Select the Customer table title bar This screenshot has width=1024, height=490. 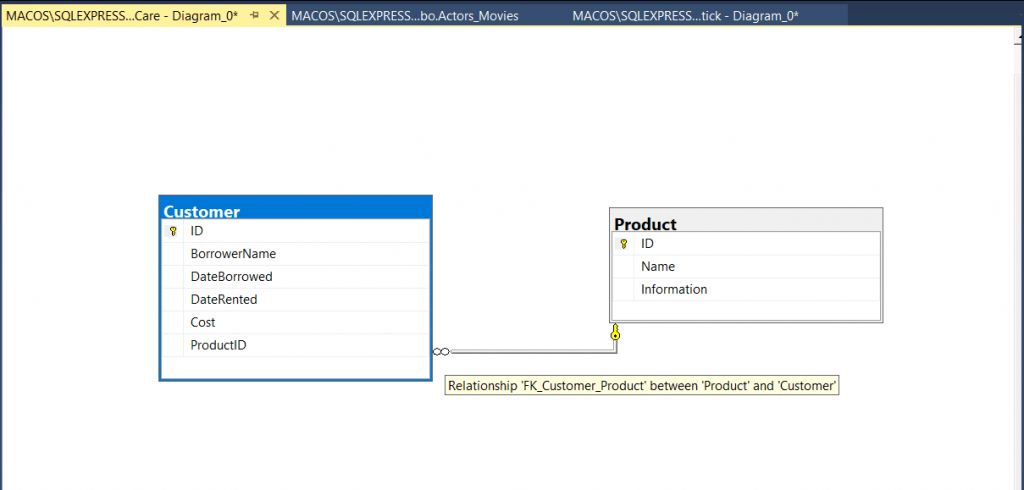tap(295, 210)
